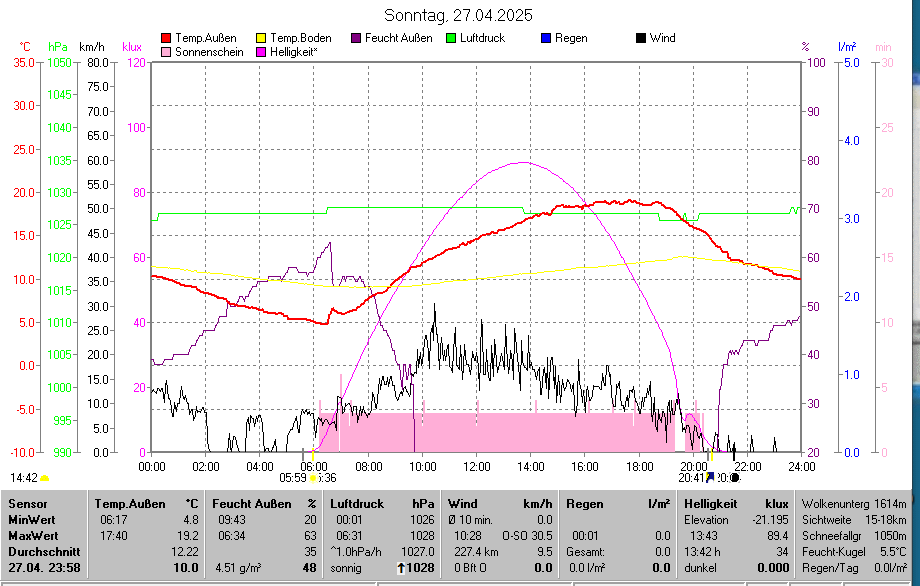This screenshot has width=920, height=586.
Task: Click the magenta Helligkeit legend swatch
Action: pyautogui.click(x=261, y=52)
